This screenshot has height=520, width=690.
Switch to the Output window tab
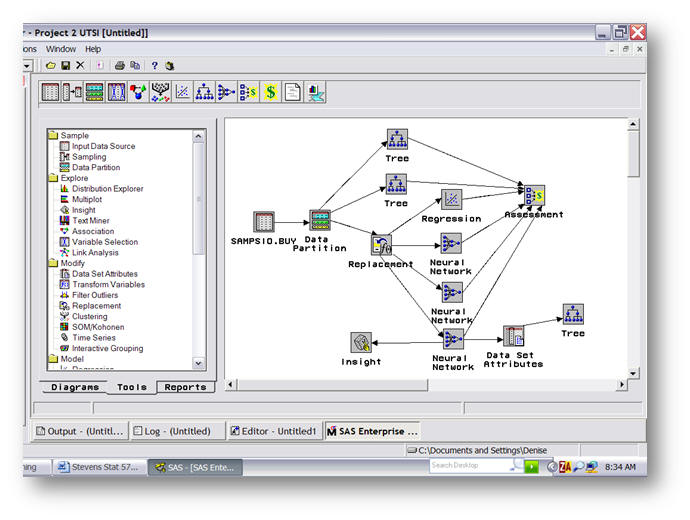tap(81, 431)
